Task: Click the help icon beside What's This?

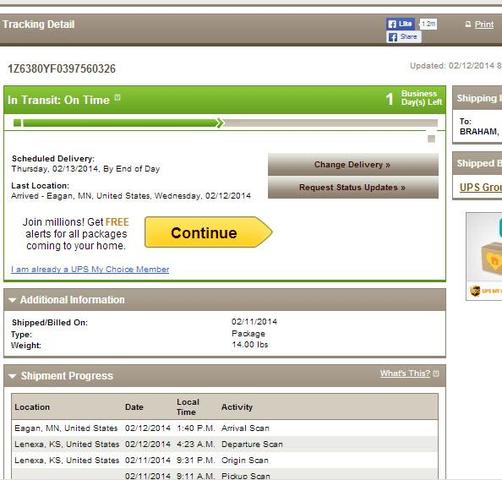Action: click(436, 374)
